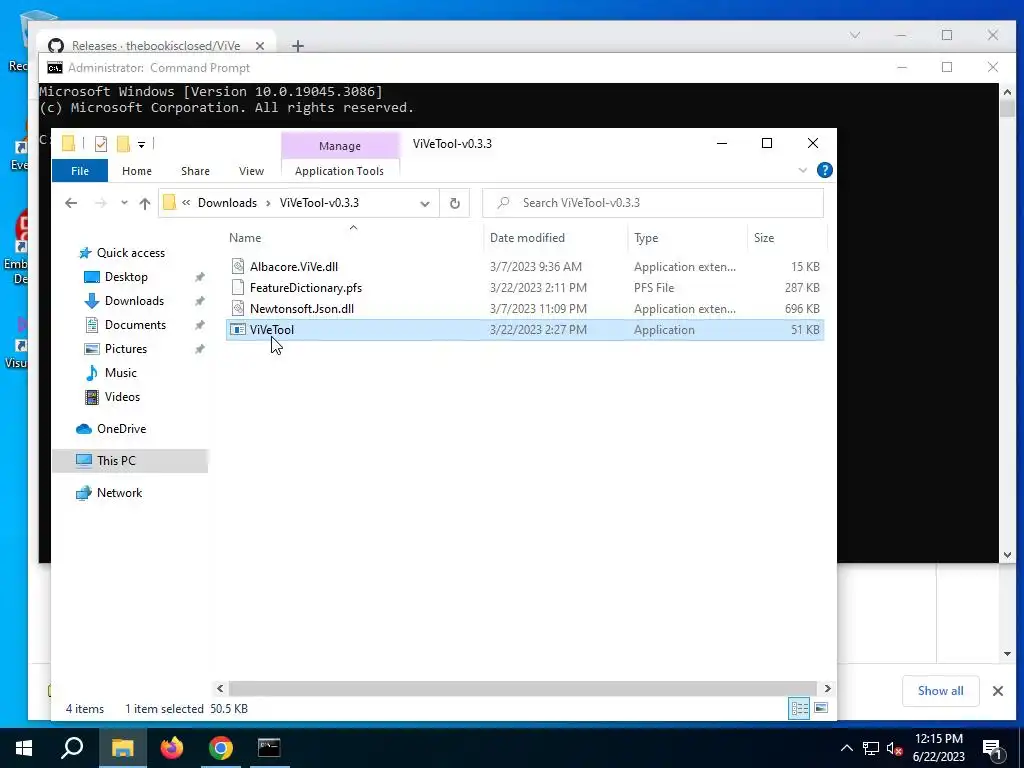
Task: Click the muted volume tray icon
Action: point(894,748)
